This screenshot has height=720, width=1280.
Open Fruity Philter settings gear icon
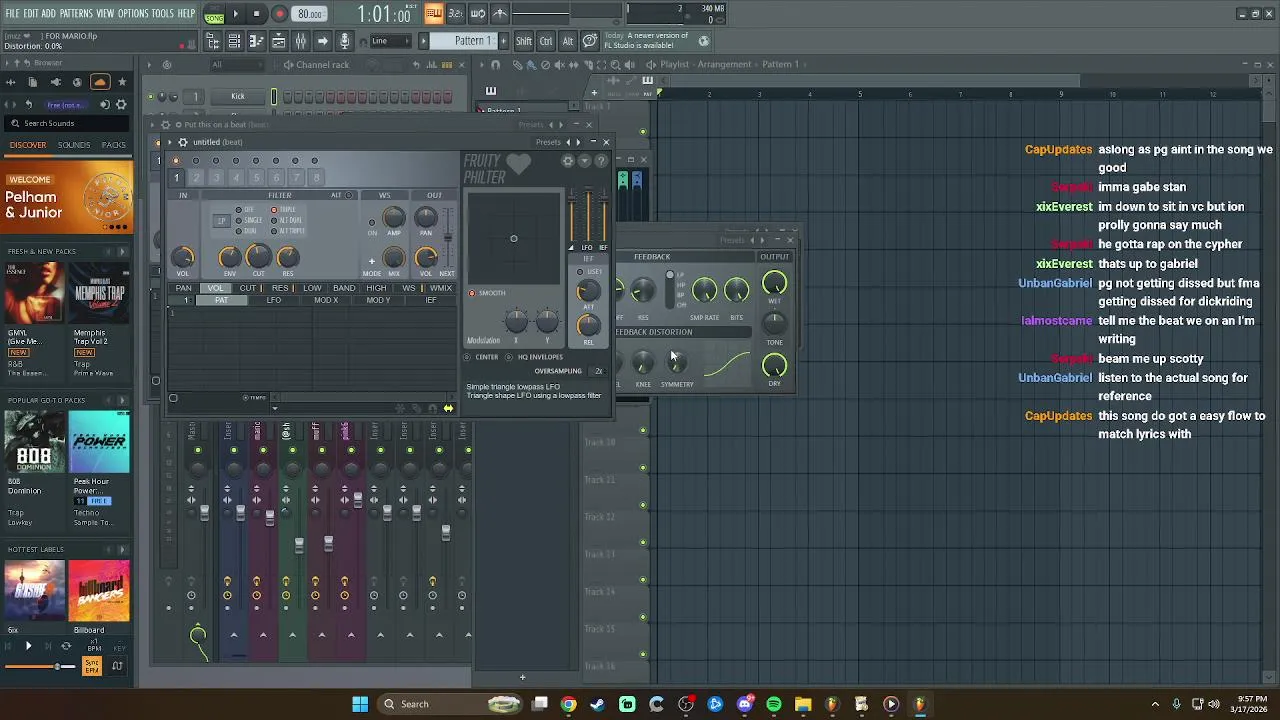(568, 162)
